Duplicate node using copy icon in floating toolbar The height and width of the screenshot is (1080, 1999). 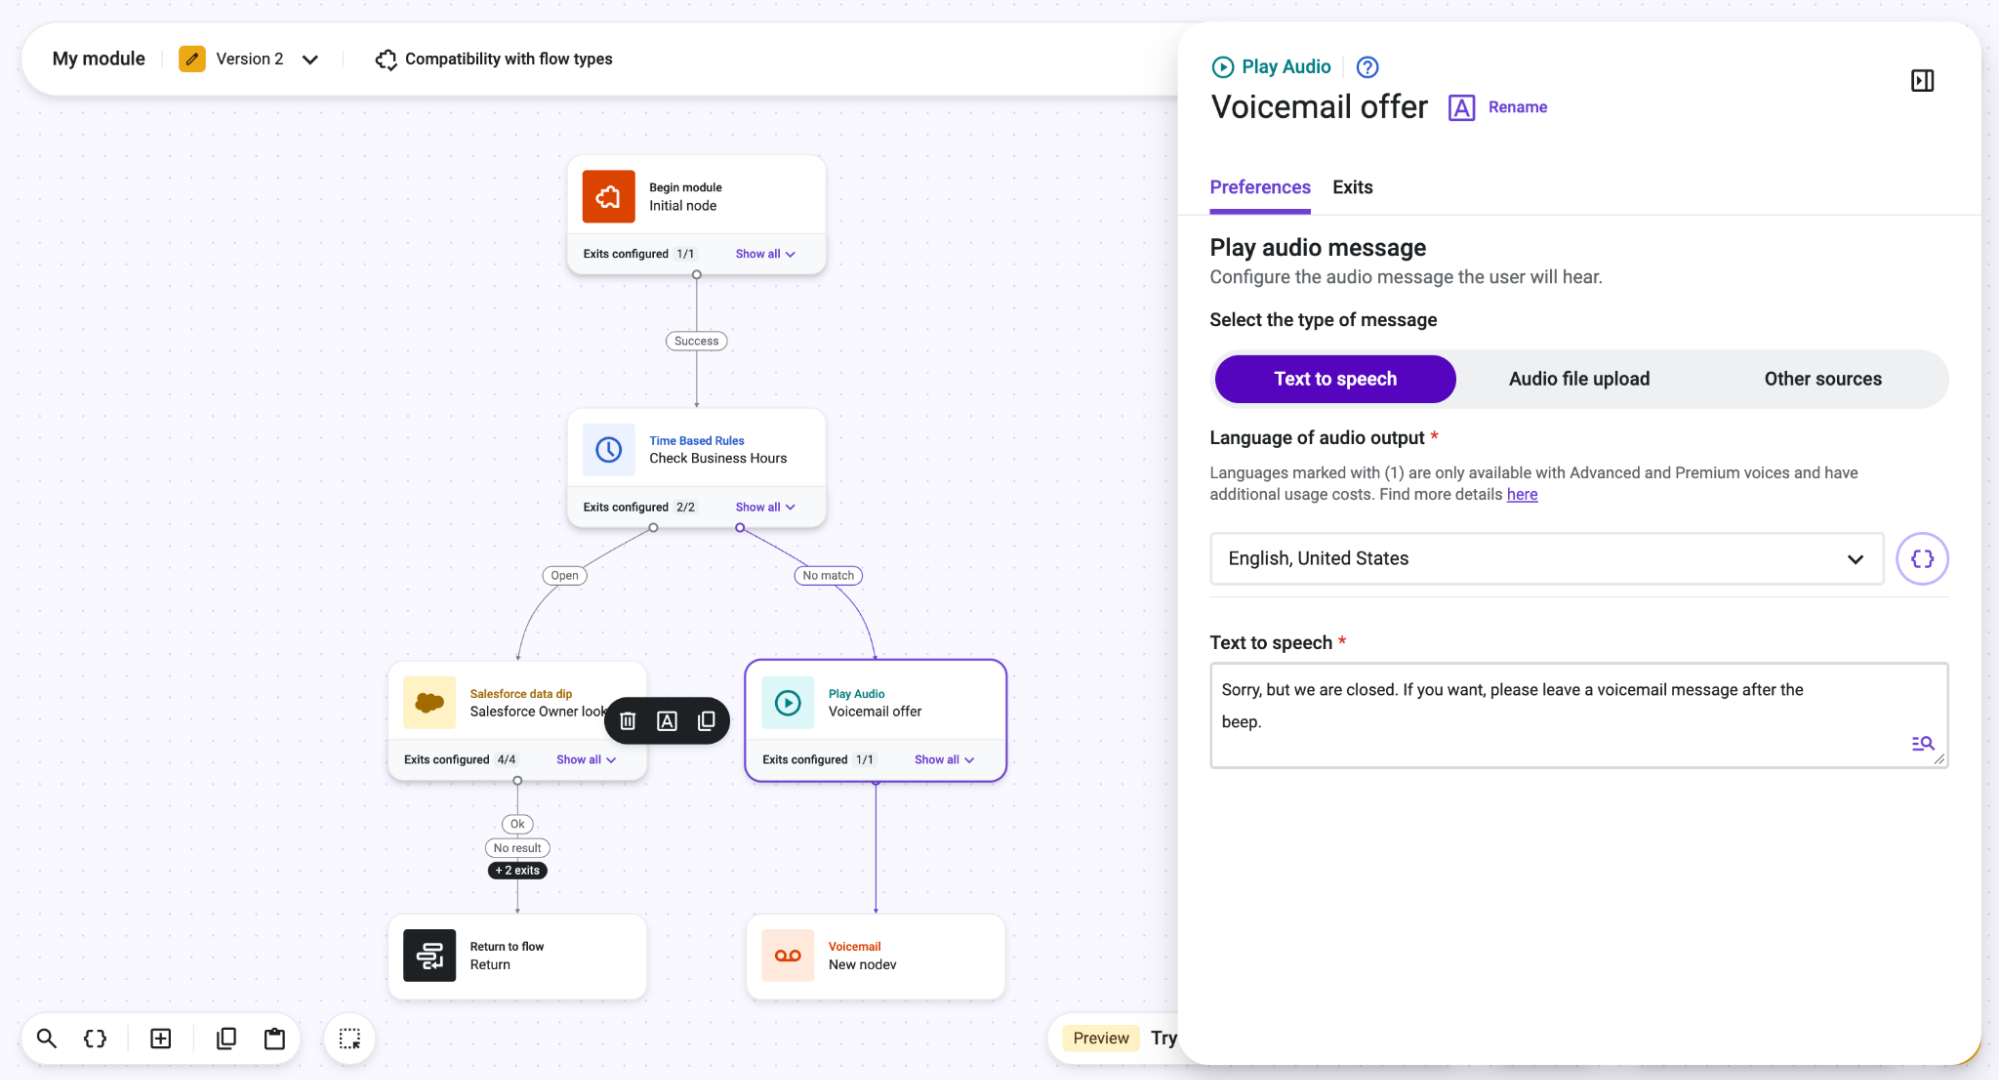click(x=706, y=720)
